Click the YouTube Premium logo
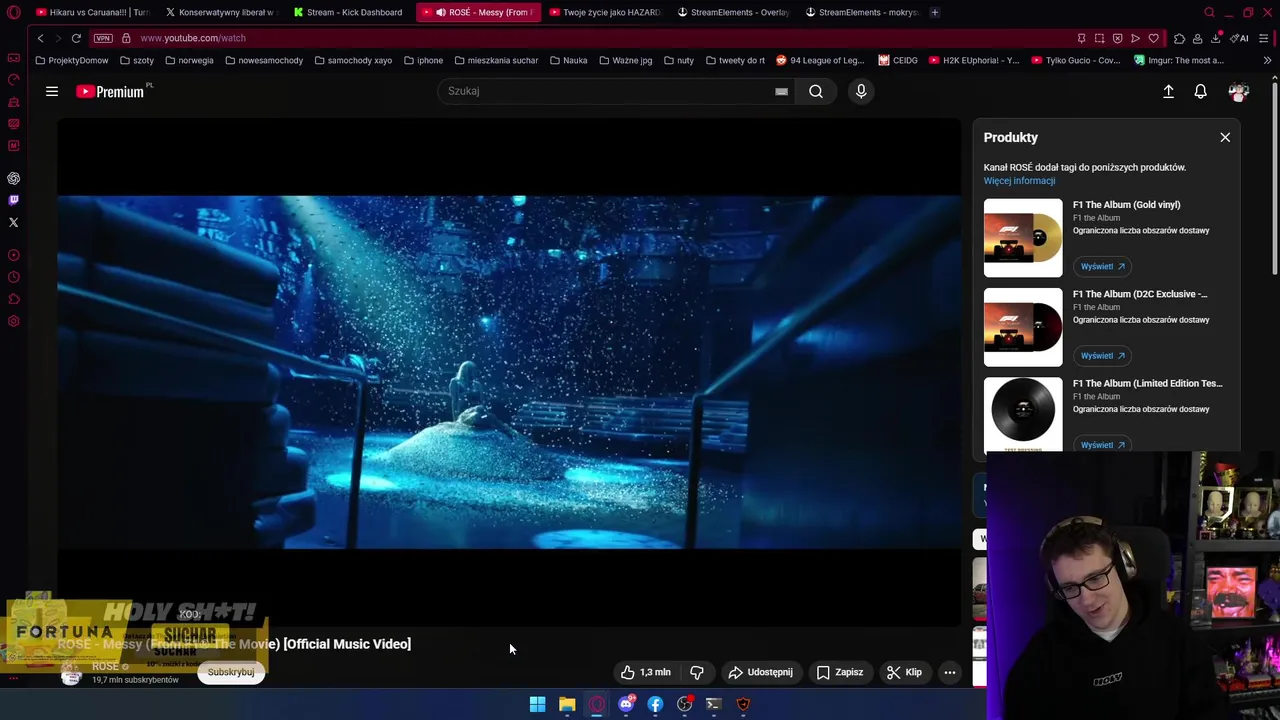This screenshot has height=720, width=1280. click(112, 91)
